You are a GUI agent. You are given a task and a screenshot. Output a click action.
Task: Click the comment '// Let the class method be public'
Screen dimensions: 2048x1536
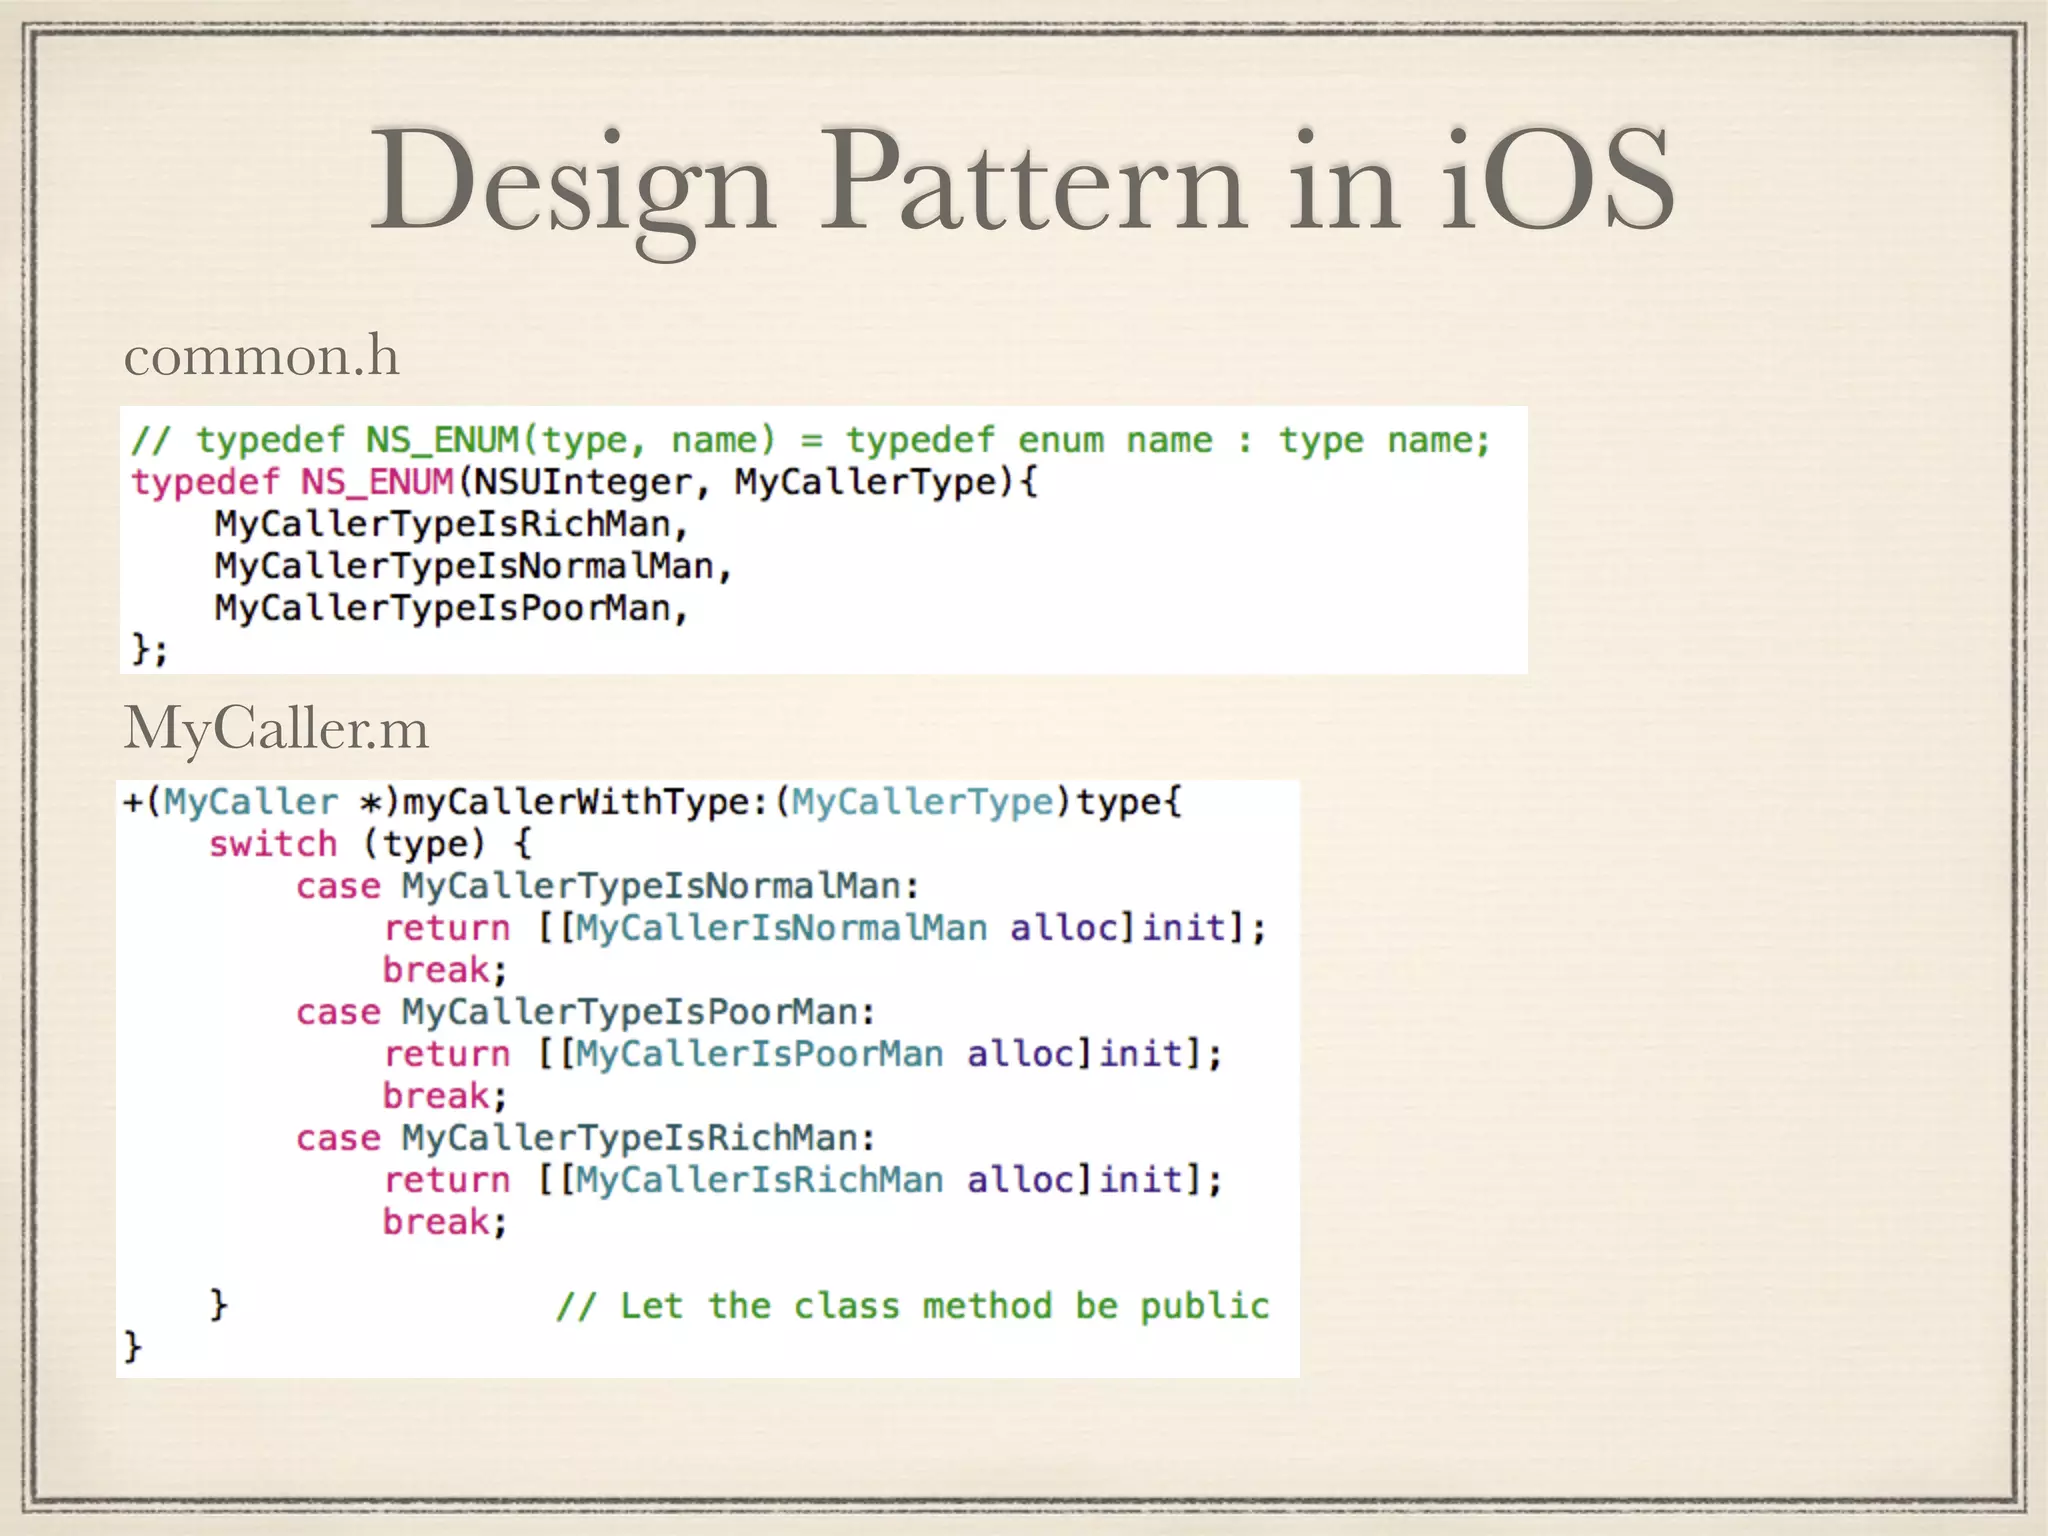(x=913, y=1306)
